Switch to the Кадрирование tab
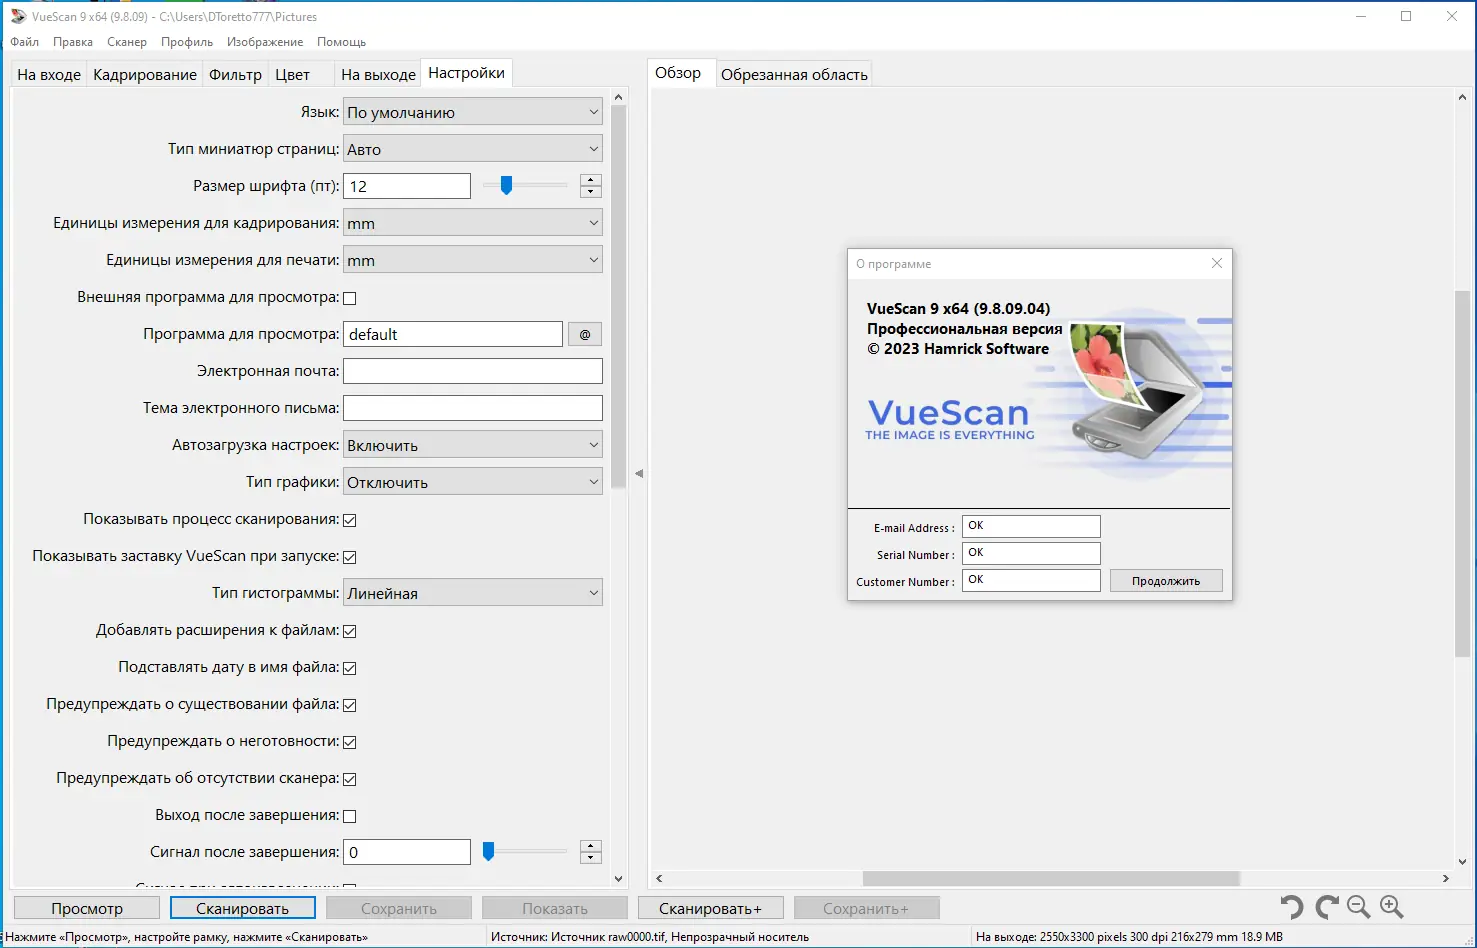 (145, 74)
